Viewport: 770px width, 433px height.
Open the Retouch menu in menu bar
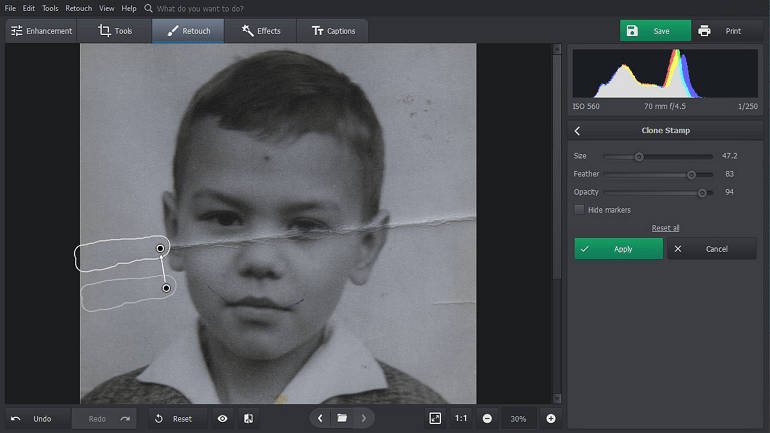click(79, 8)
